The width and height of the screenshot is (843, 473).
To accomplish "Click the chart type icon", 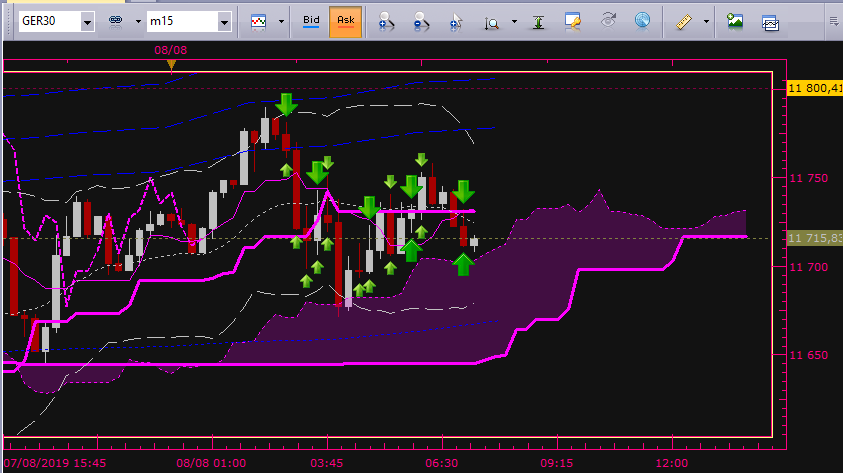I will [x=259, y=22].
